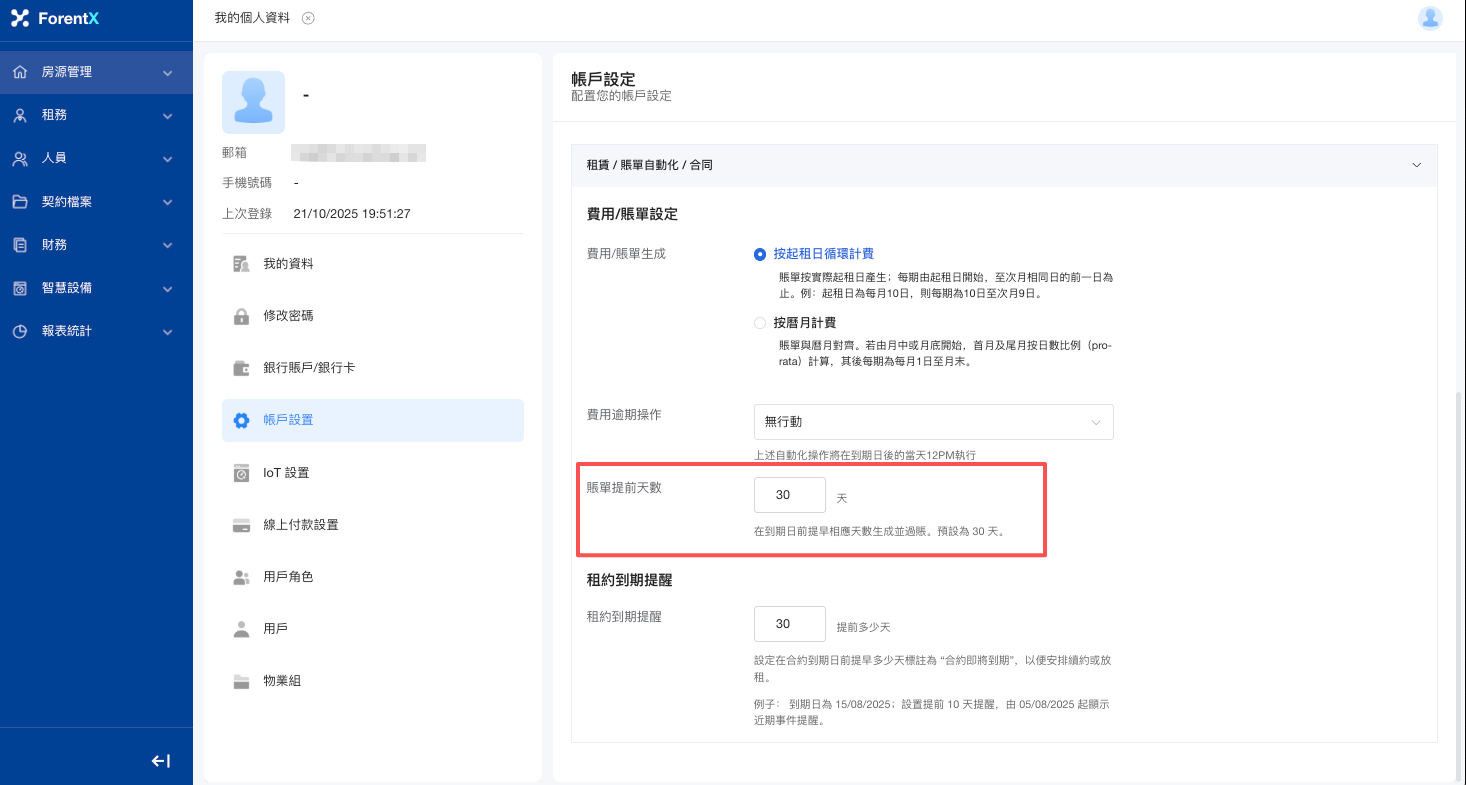
Task: Open 智慧設備 in the sidebar
Action: click(96, 288)
